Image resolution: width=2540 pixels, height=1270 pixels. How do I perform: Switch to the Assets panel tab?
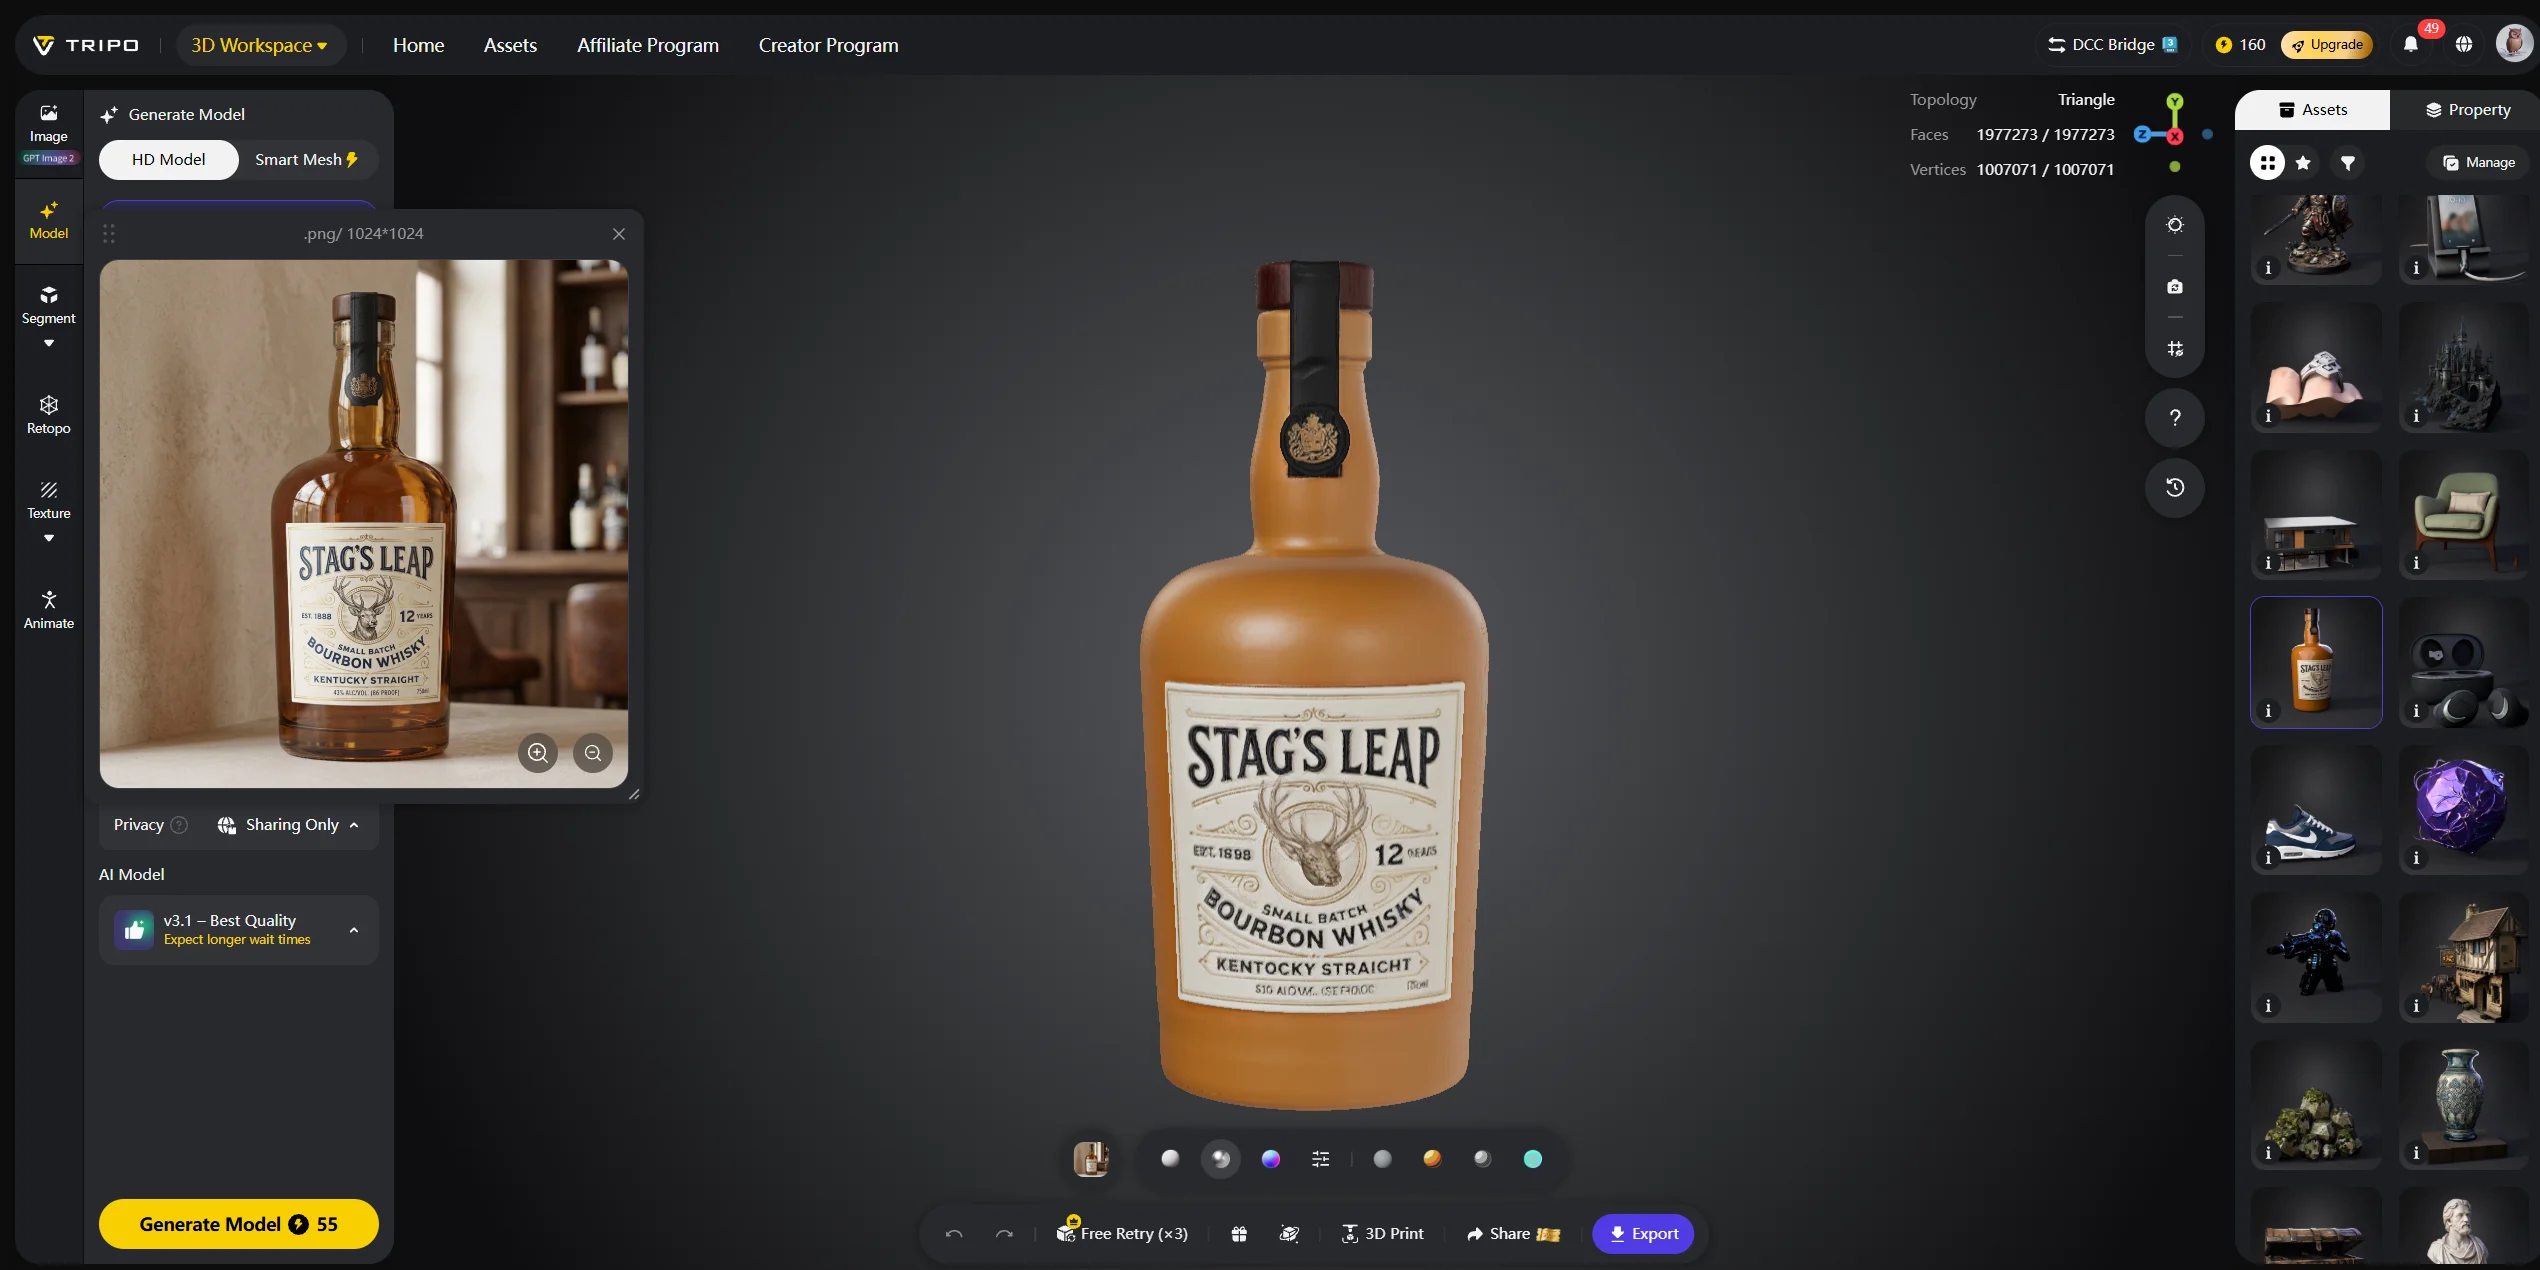click(2312, 110)
